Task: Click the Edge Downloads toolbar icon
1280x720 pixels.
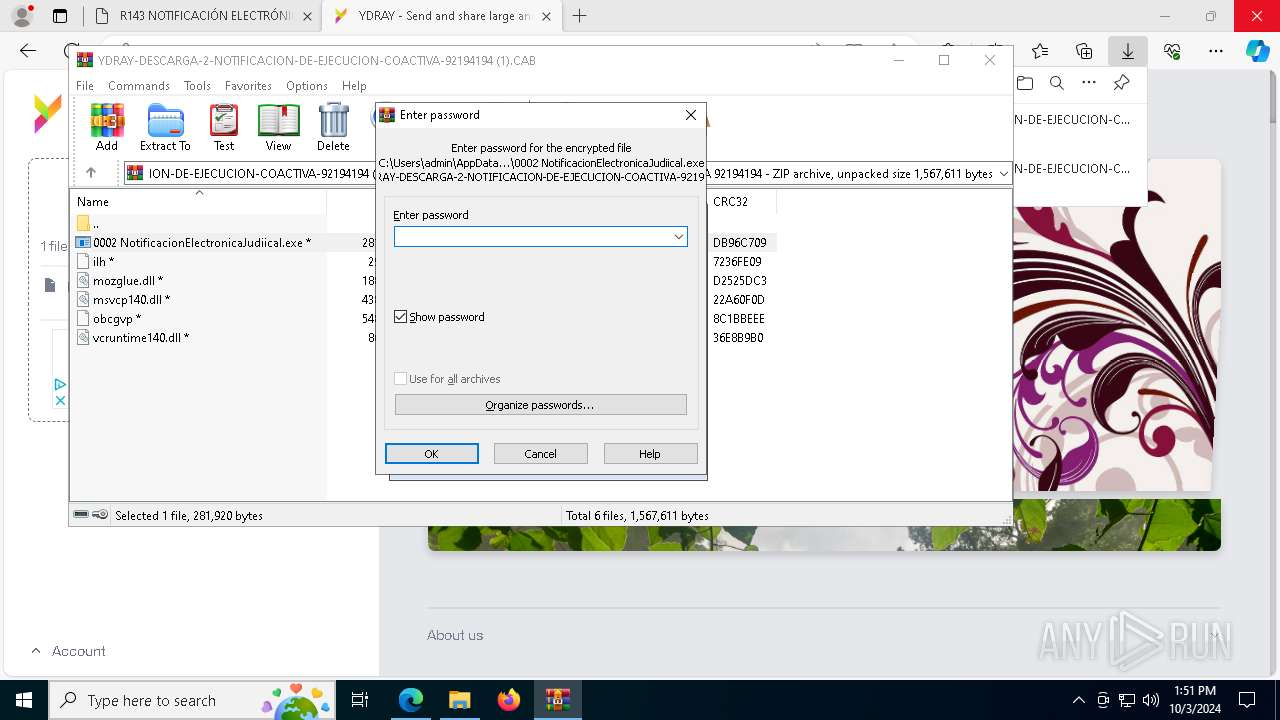Action: coord(1127,51)
